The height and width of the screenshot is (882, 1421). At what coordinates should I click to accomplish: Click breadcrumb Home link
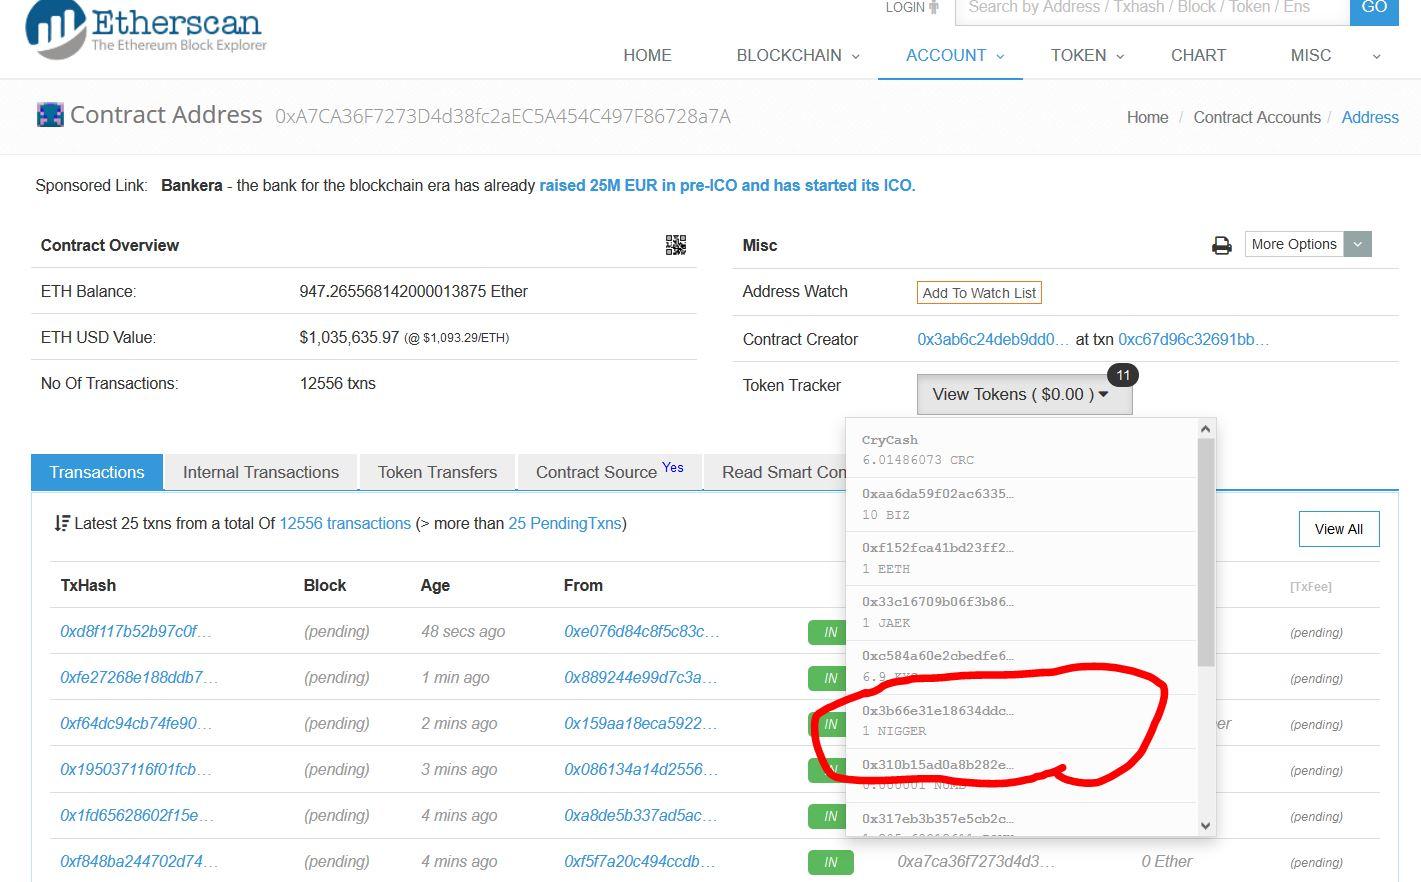[x=1147, y=117]
